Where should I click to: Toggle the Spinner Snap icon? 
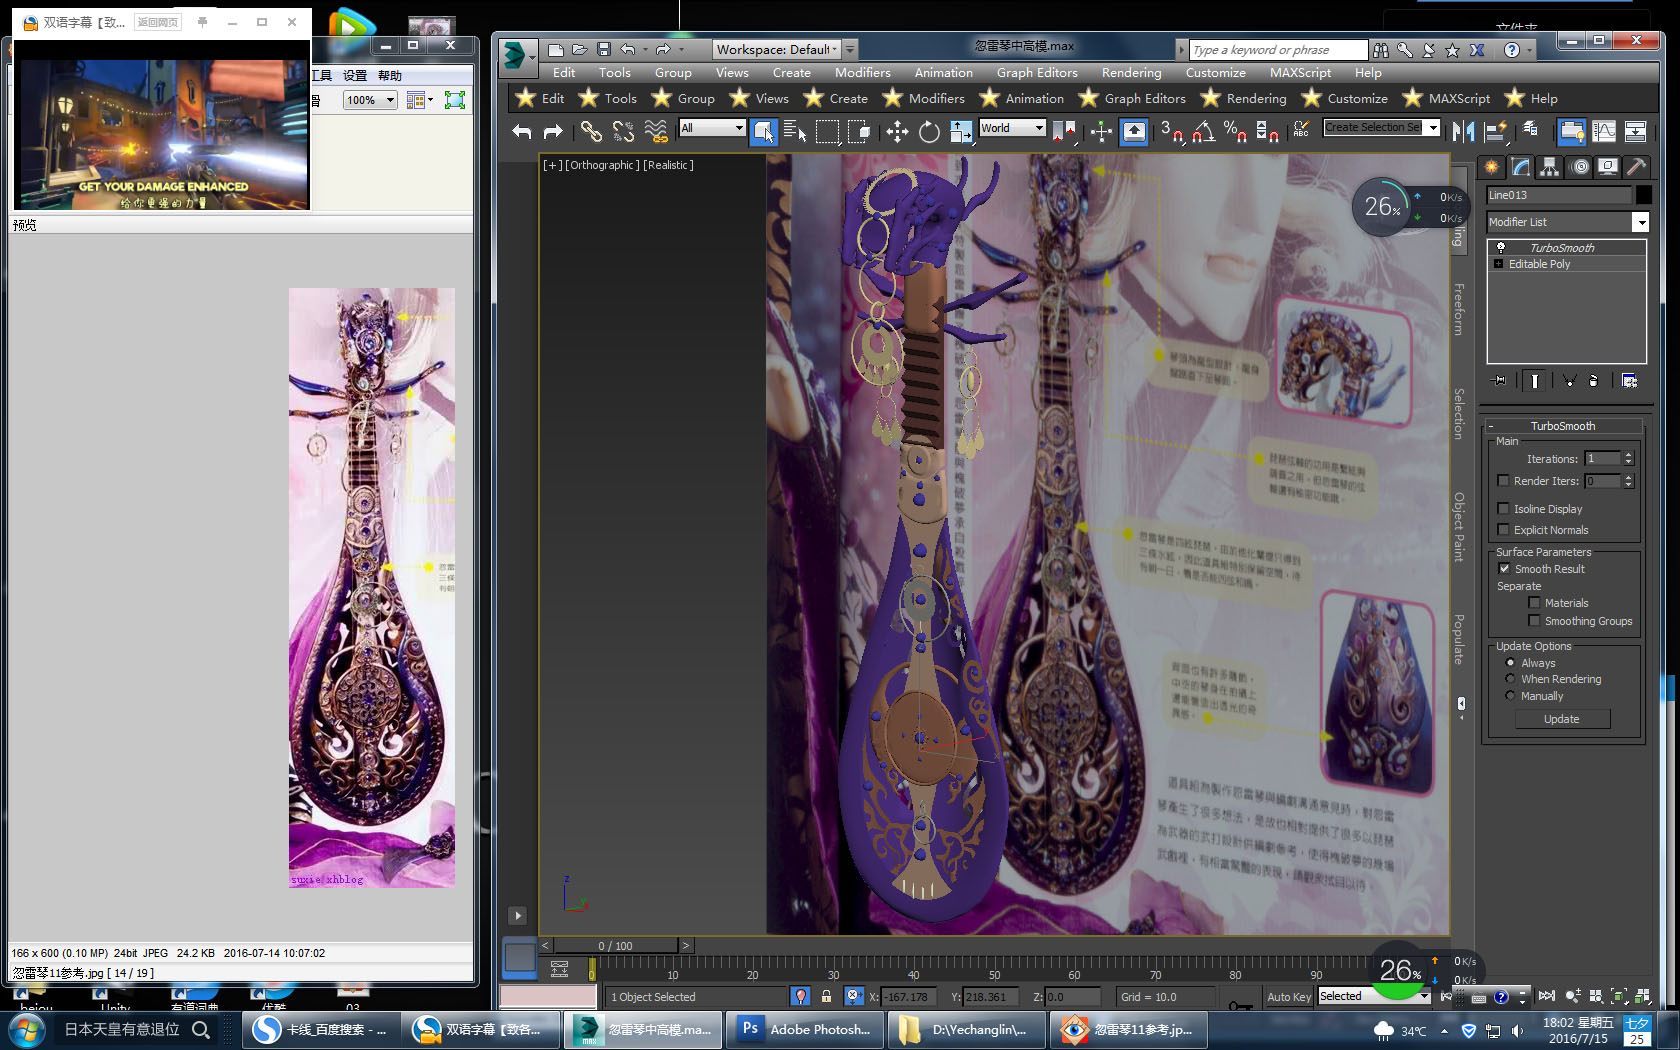point(1267,131)
